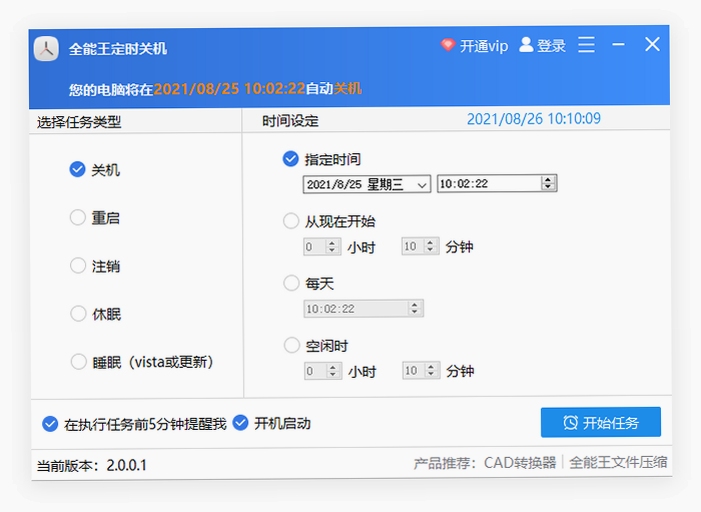Image resolution: width=701 pixels, height=512 pixels.
Task: Click the 从现在开始 hours spinner
Action: coord(332,246)
